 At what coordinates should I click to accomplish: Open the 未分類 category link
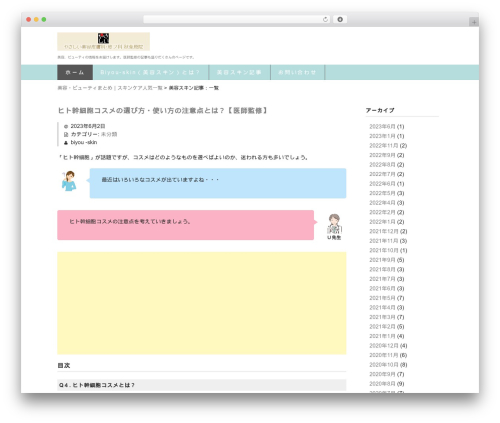point(109,134)
